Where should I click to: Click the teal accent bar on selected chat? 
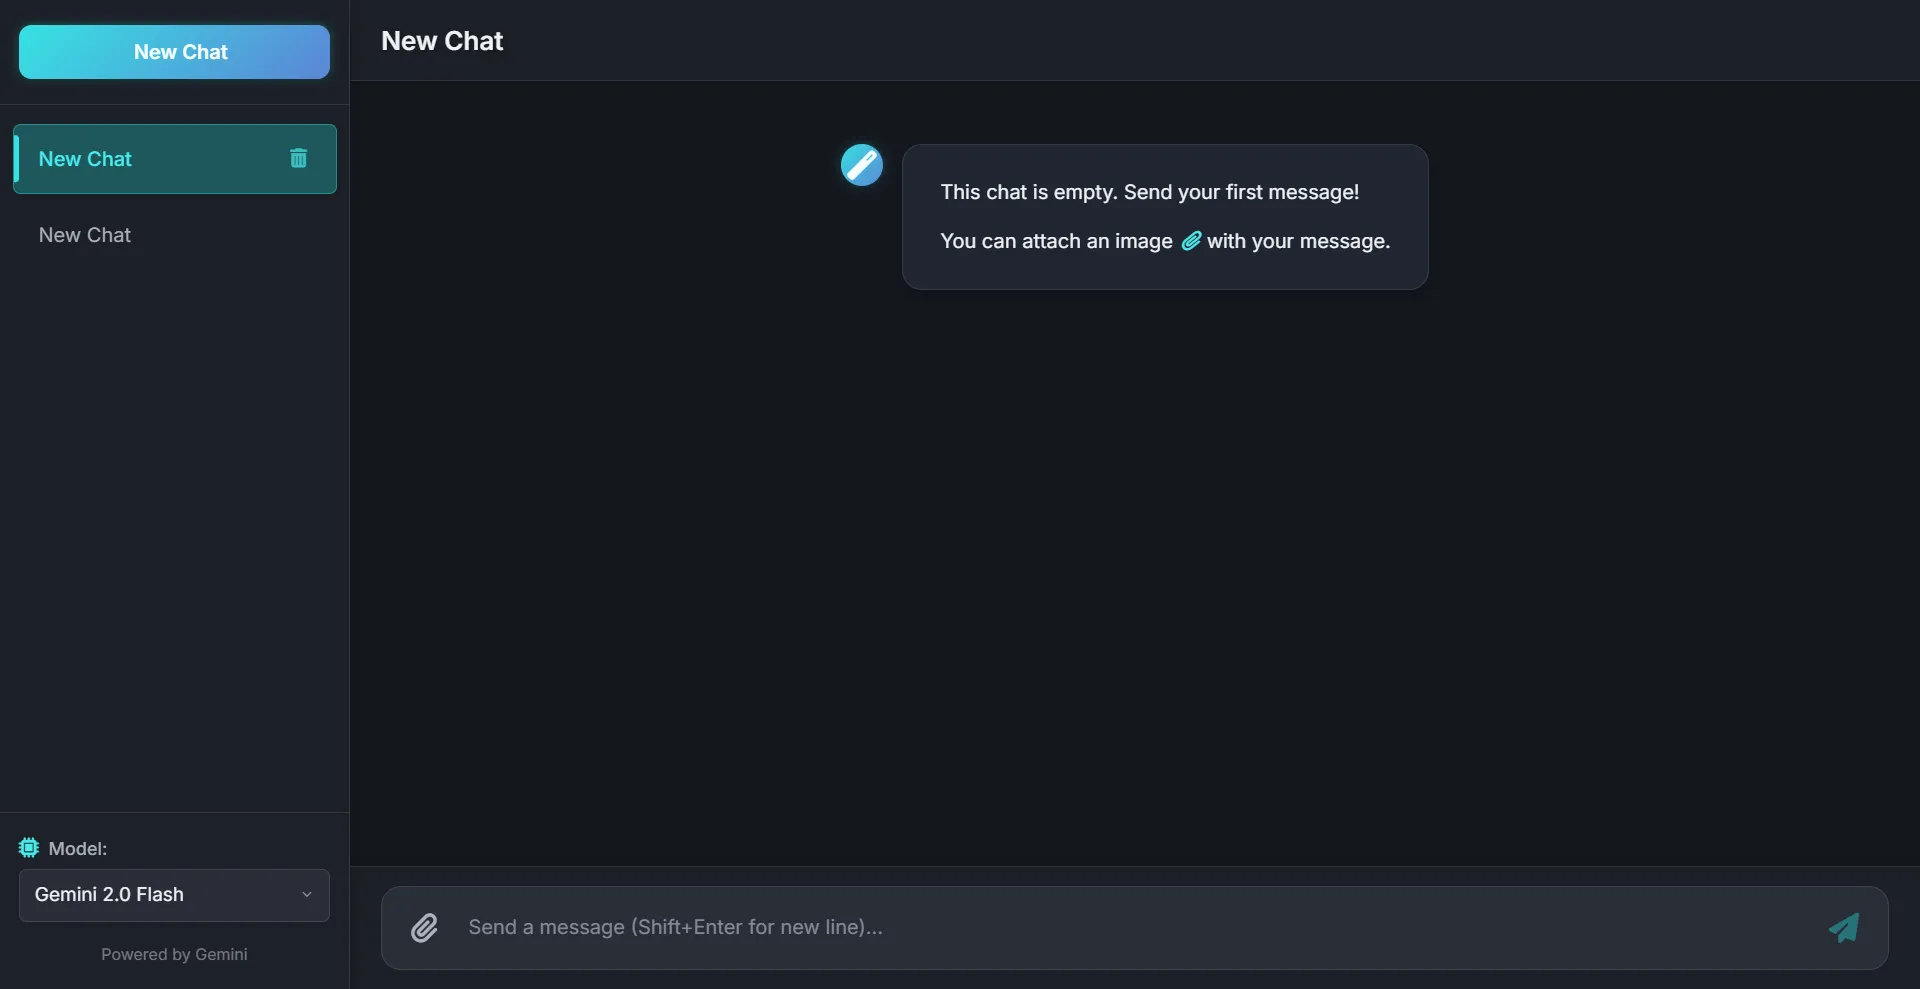[16, 159]
